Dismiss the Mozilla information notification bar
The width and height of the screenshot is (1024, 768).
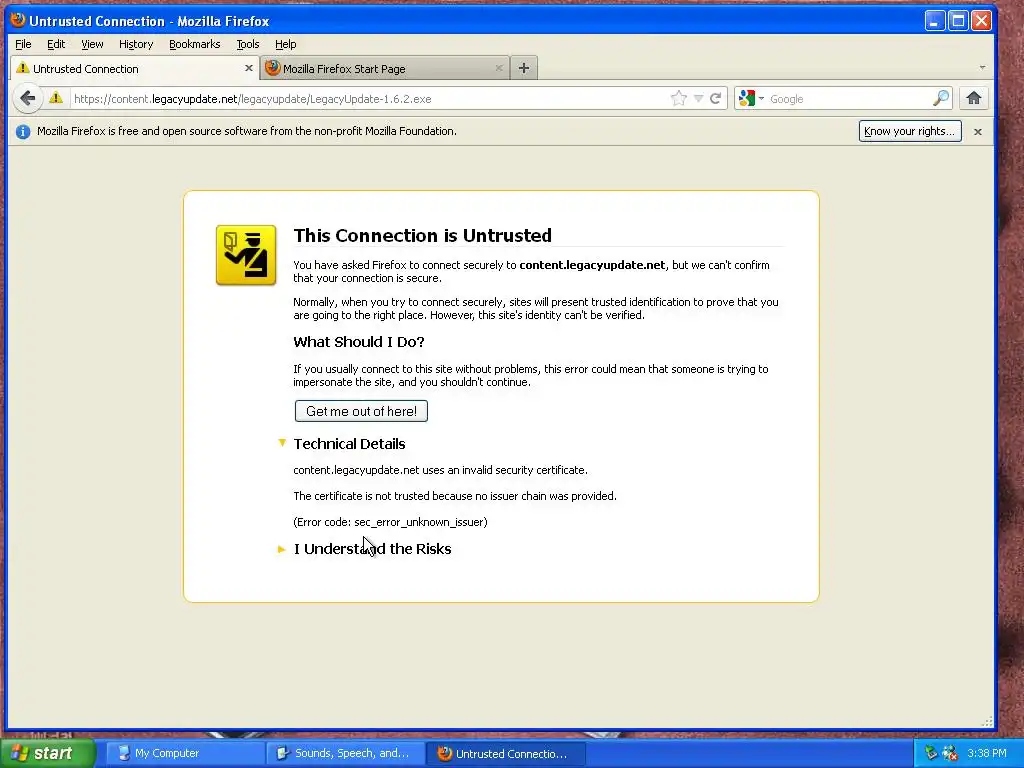point(978,131)
